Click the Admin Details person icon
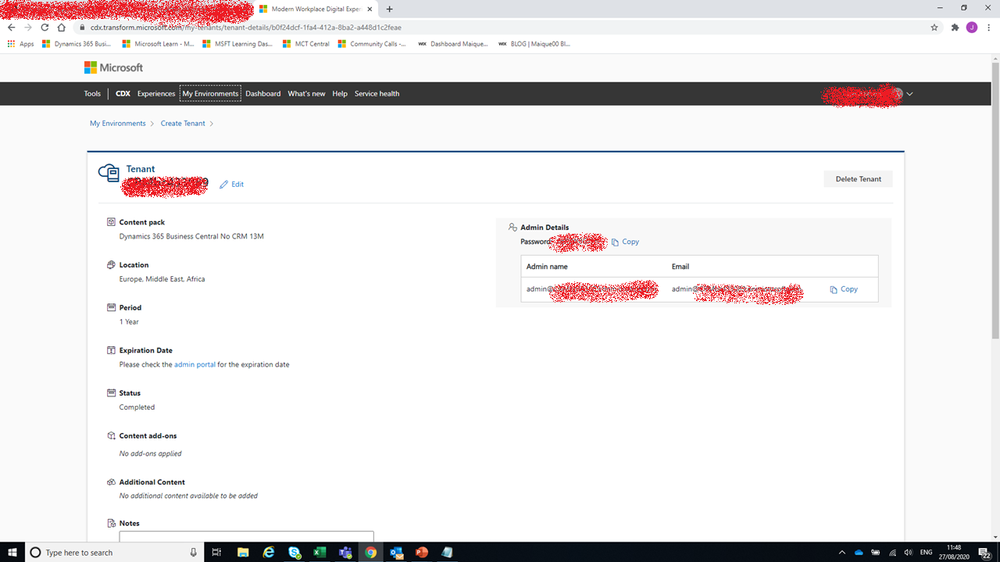Screen dimensions: 1000x562 [512, 227]
